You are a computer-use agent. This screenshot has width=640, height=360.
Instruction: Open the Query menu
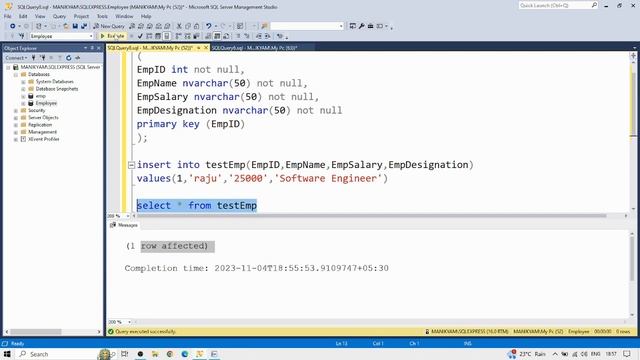59,16
